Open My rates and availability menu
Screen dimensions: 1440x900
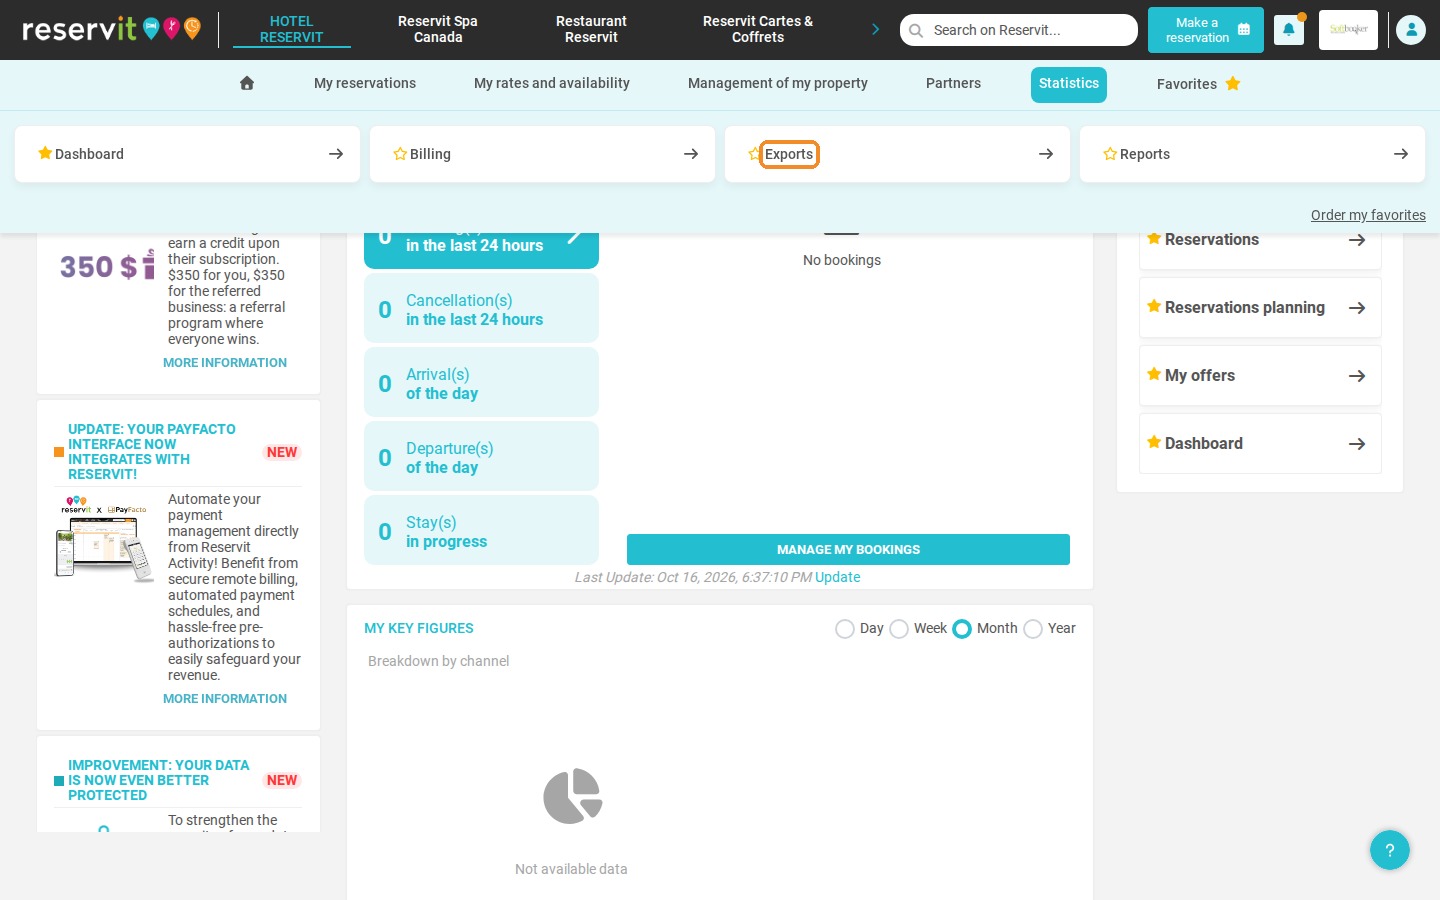(x=552, y=83)
